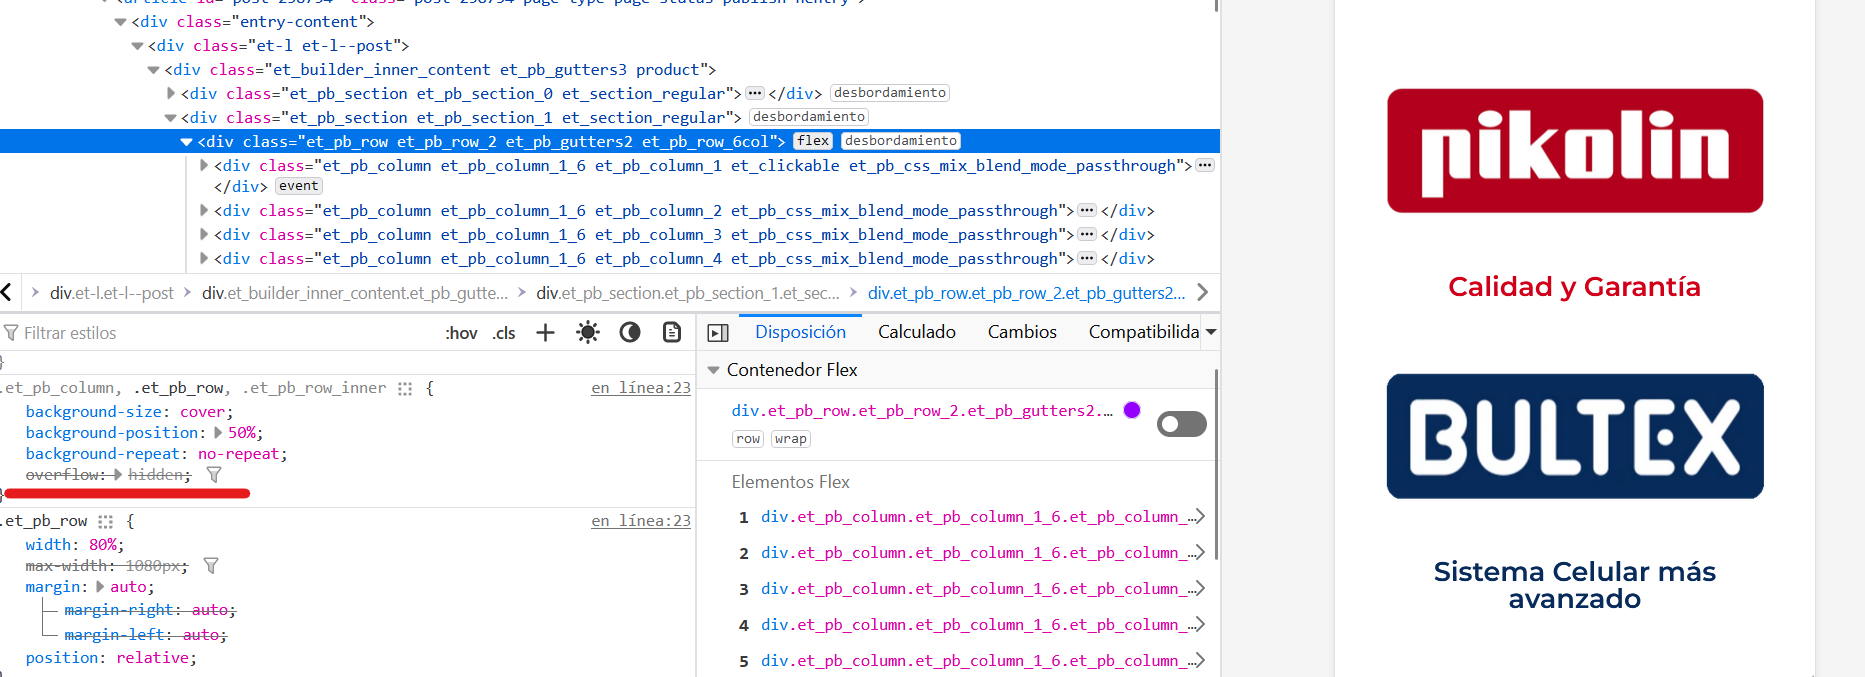Expand the et_pb_column_2 div node
The image size is (1865, 677).
pos(204,210)
